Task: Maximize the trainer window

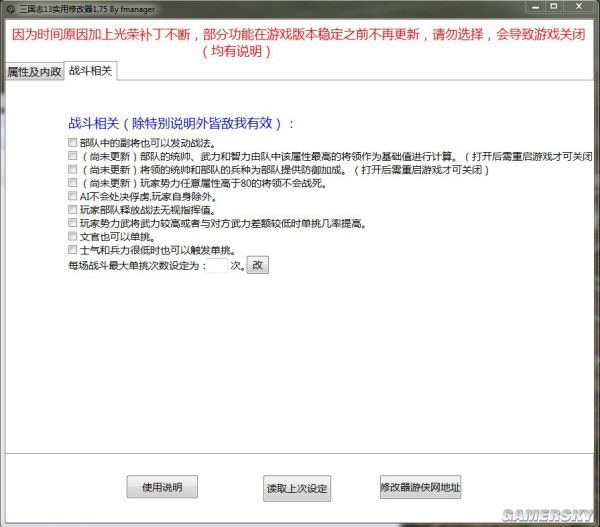Action: [x=554, y=7]
